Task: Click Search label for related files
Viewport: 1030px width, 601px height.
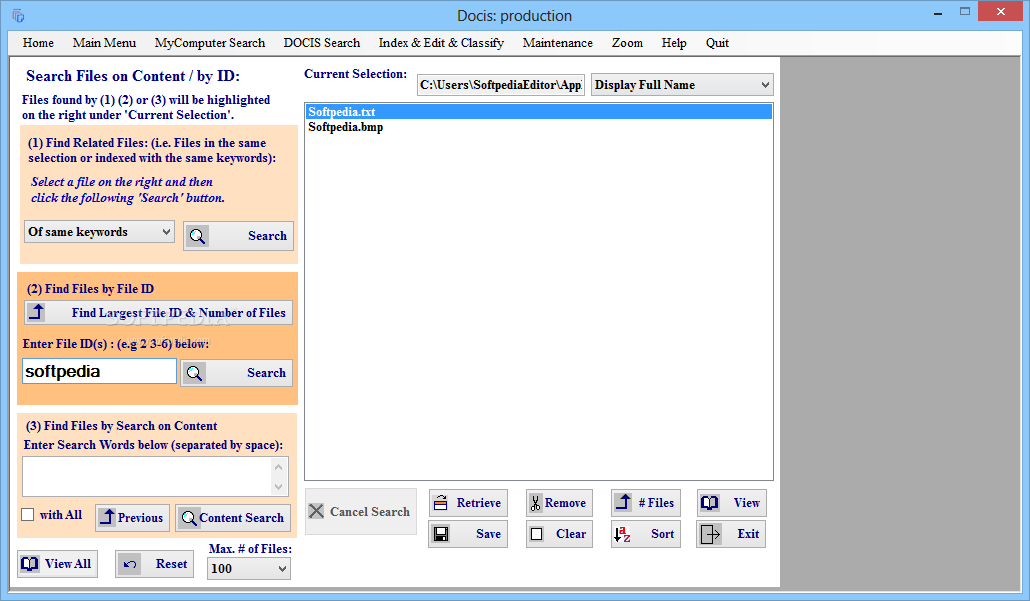Action: click(x=267, y=236)
